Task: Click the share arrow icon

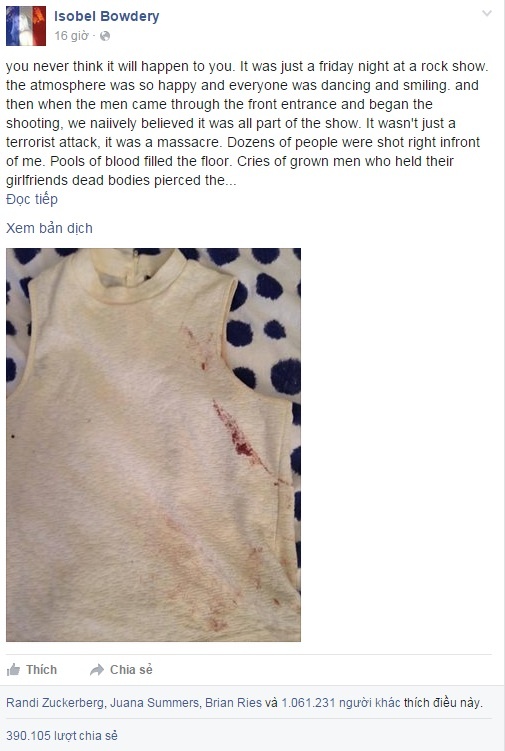Action: click(97, 670)
